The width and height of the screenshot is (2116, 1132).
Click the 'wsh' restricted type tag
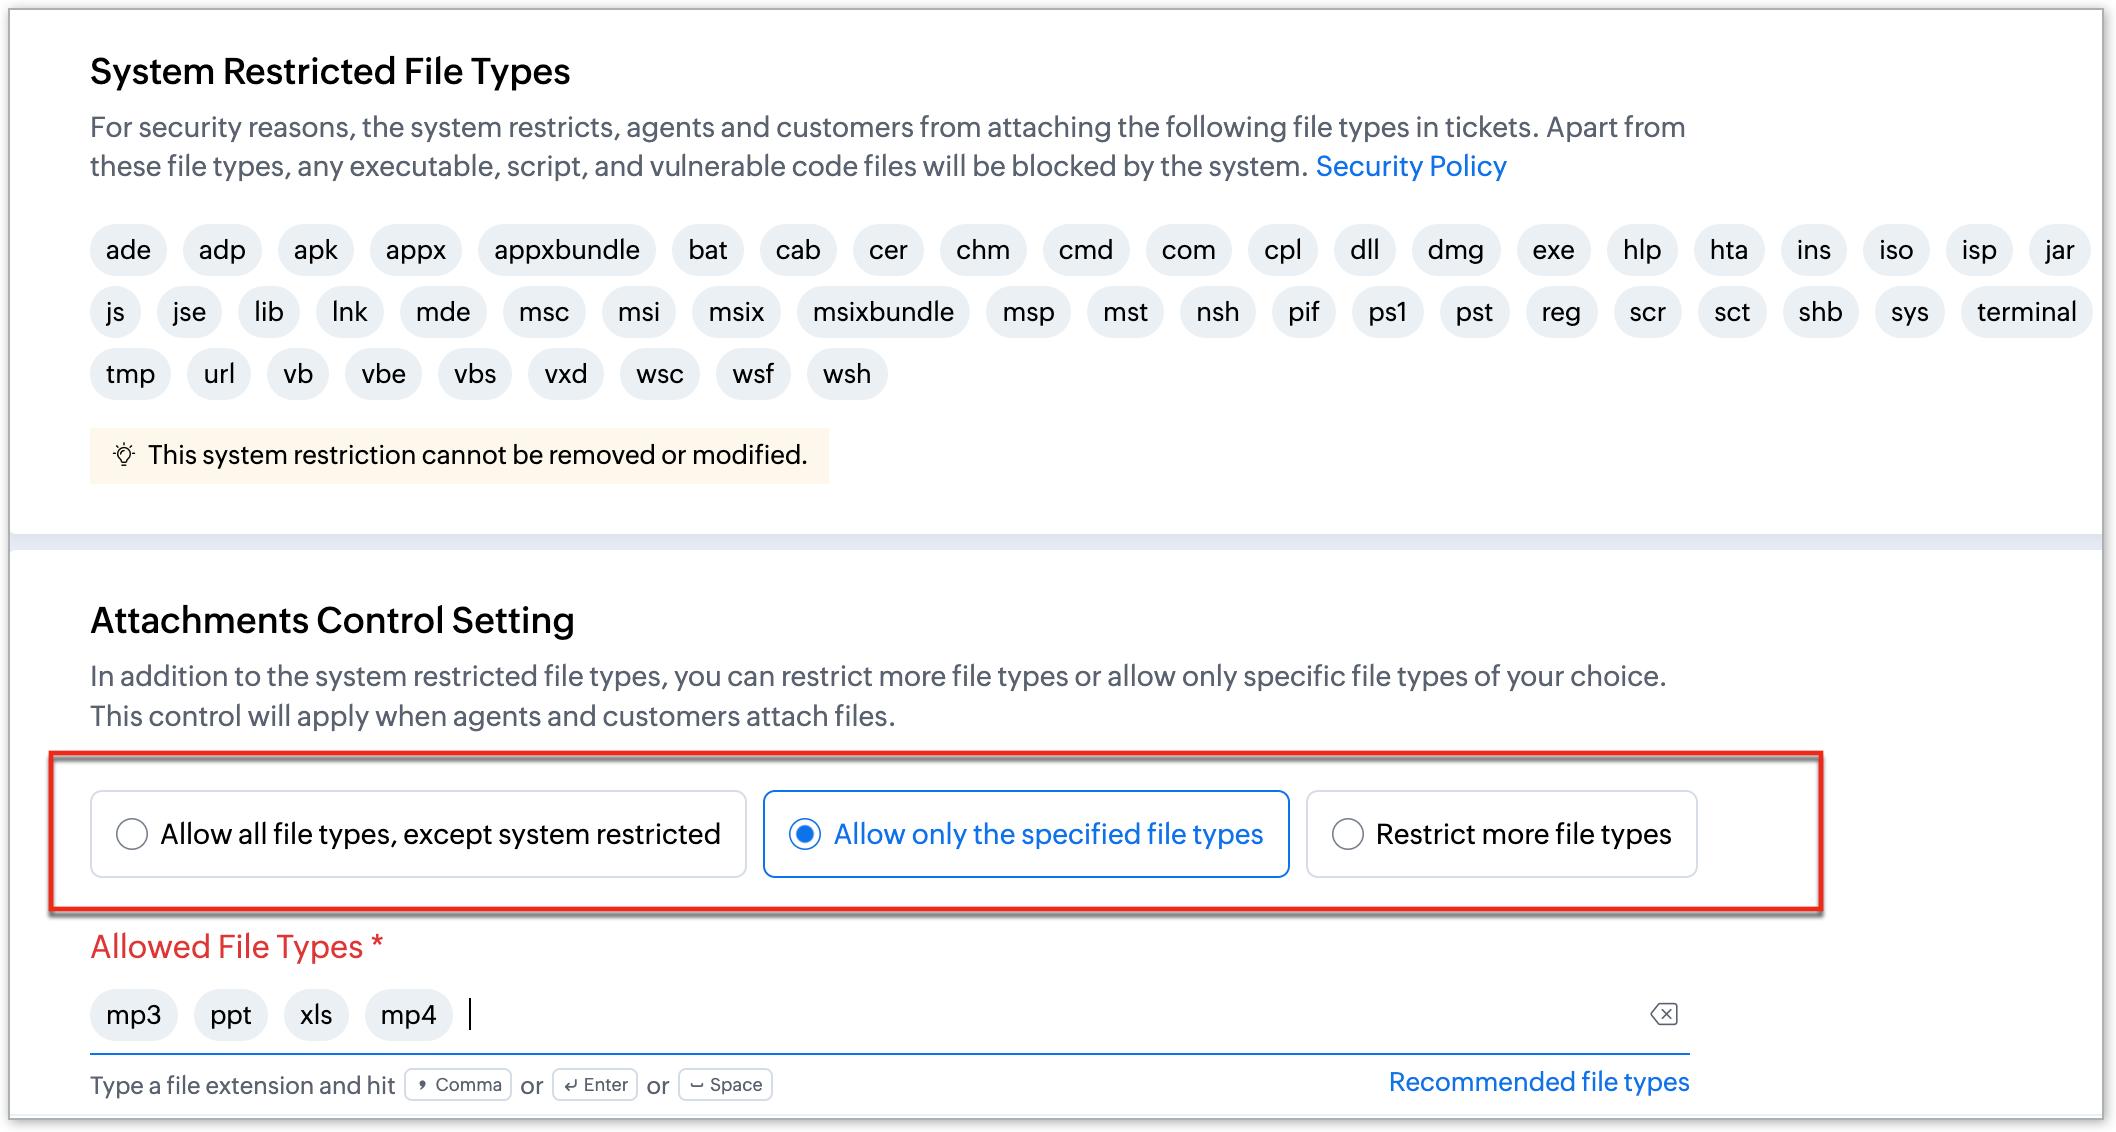(847, 374)
